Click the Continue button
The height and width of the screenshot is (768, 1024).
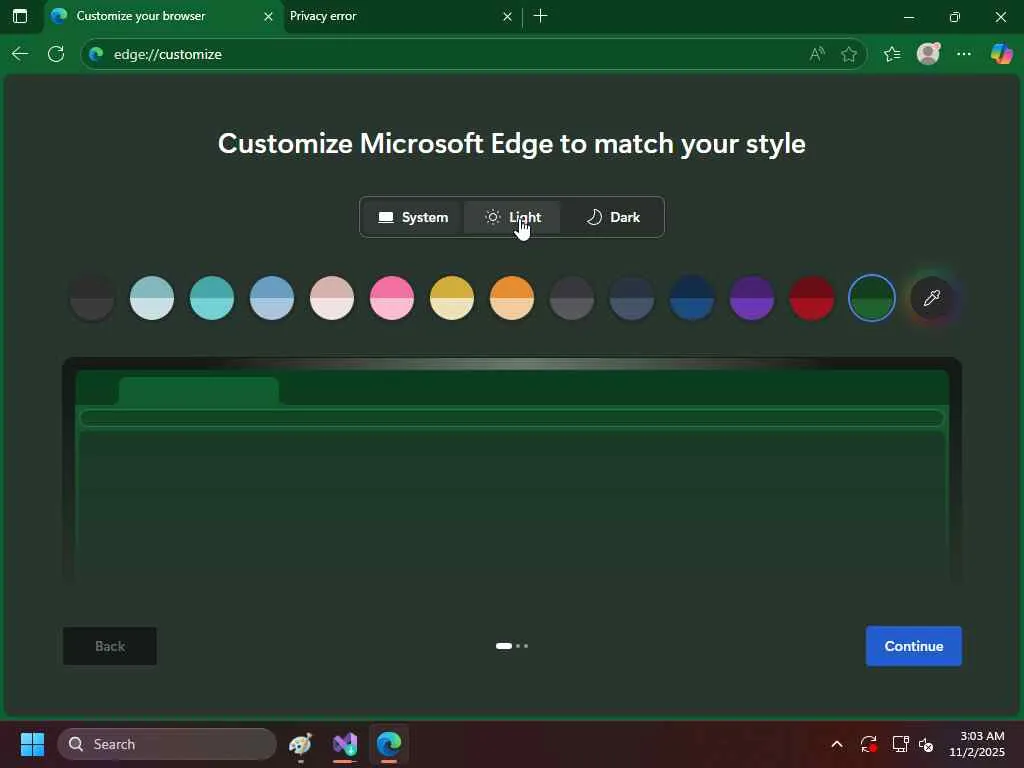914,646
